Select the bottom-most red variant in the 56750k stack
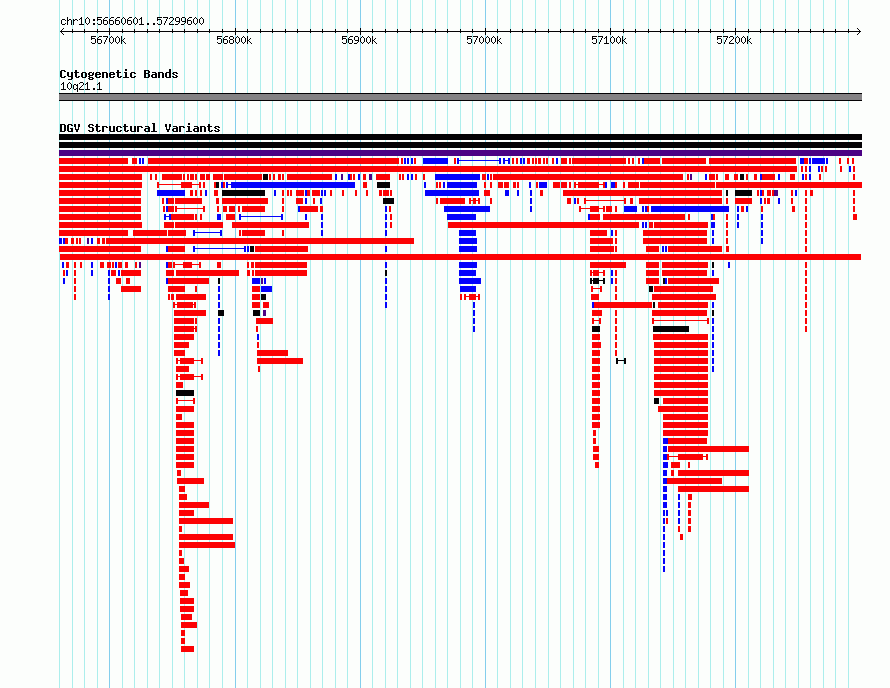 click(188, 649)
